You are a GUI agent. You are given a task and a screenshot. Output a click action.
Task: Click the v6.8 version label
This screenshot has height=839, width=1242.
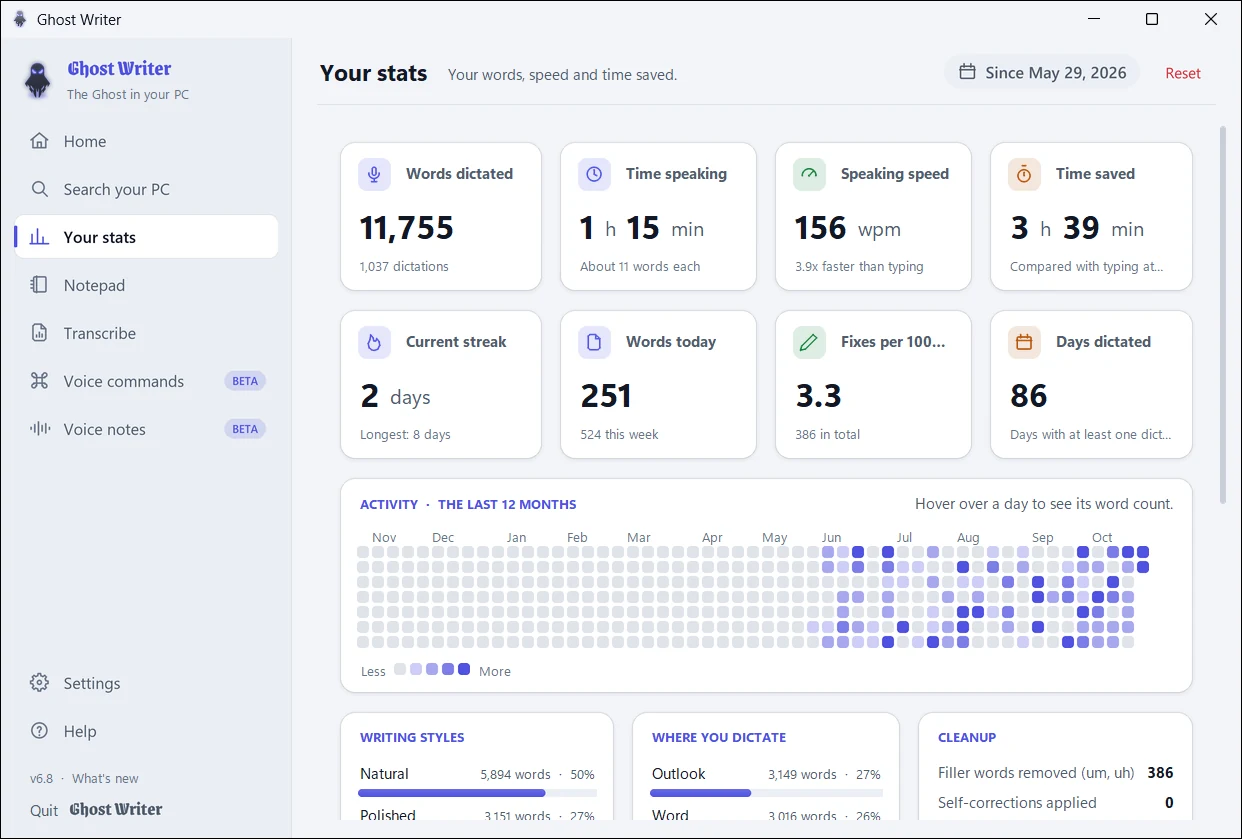pyautogui.click(x=41, y=778)
